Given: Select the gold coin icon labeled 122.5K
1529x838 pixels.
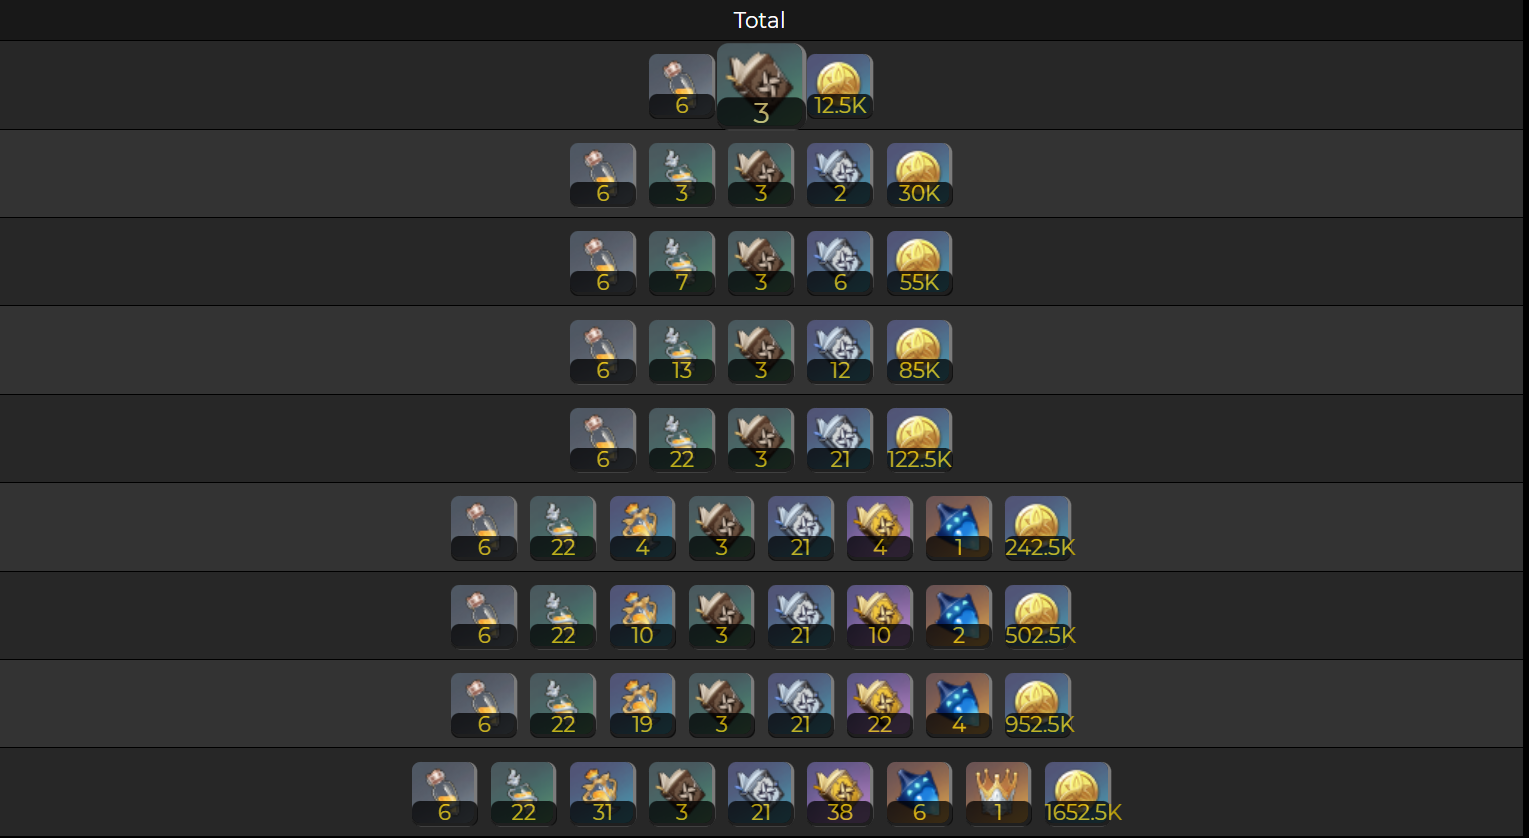Looking at the screenshot, I should coord(919,441).
